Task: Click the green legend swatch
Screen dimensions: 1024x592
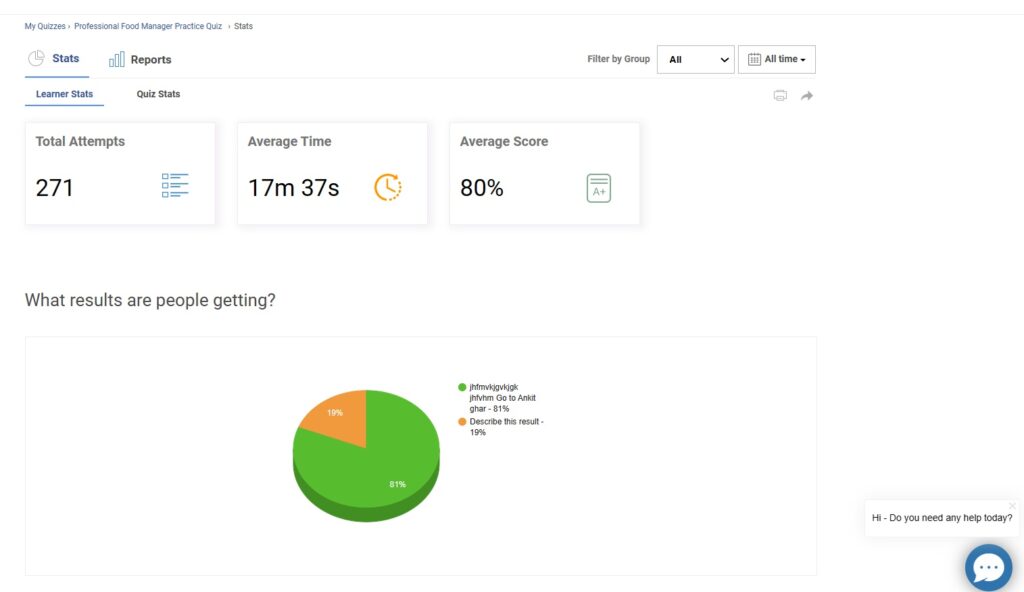Action: pyautogui.click(x=462, y=387)
